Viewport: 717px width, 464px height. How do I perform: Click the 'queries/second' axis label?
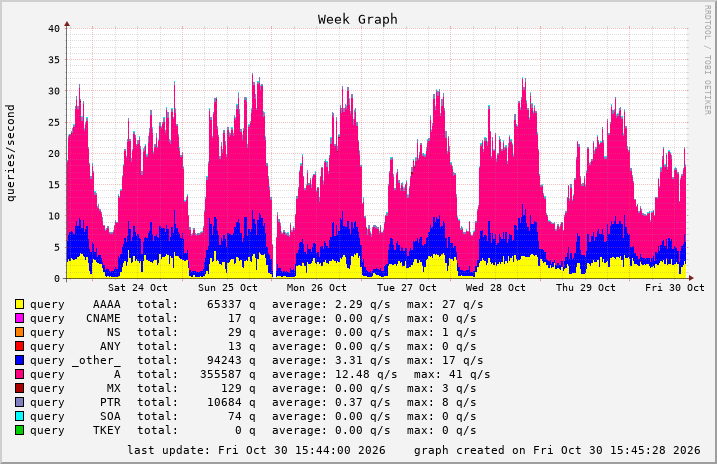pyautogui.click(x=11, y=153)
